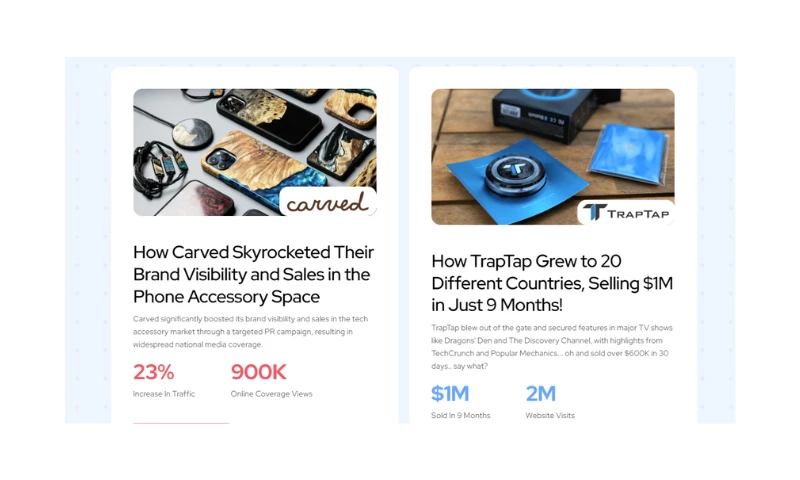Open the Carved Skyrocketed Brand Visibility headline
This screenshot has width=800, height=480.
click(x=254, y=274)
